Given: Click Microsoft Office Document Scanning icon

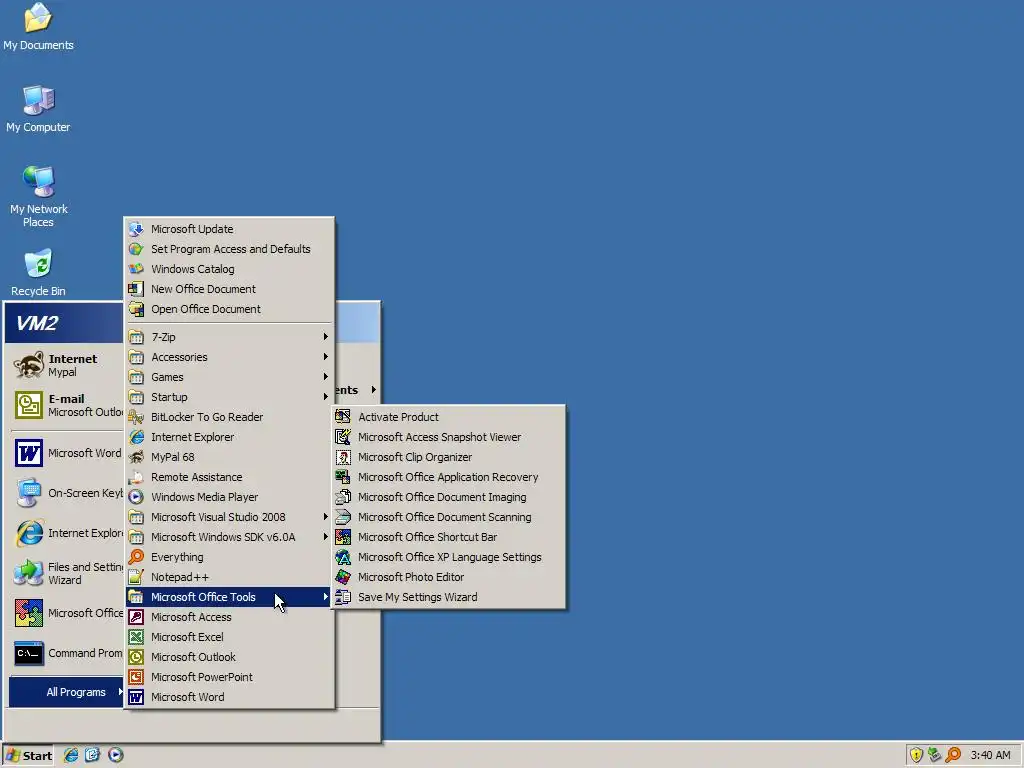Looking at the screenshot, I should pyautogui.click(x=343, y=517).
